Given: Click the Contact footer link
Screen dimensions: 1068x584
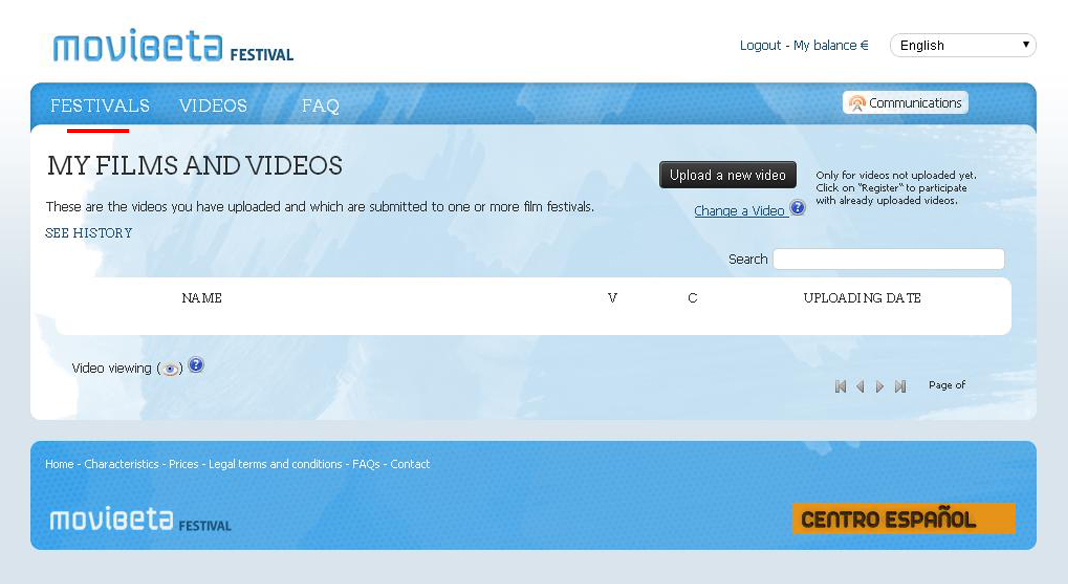Looking at the screenshot, I should tap(410, 464).
